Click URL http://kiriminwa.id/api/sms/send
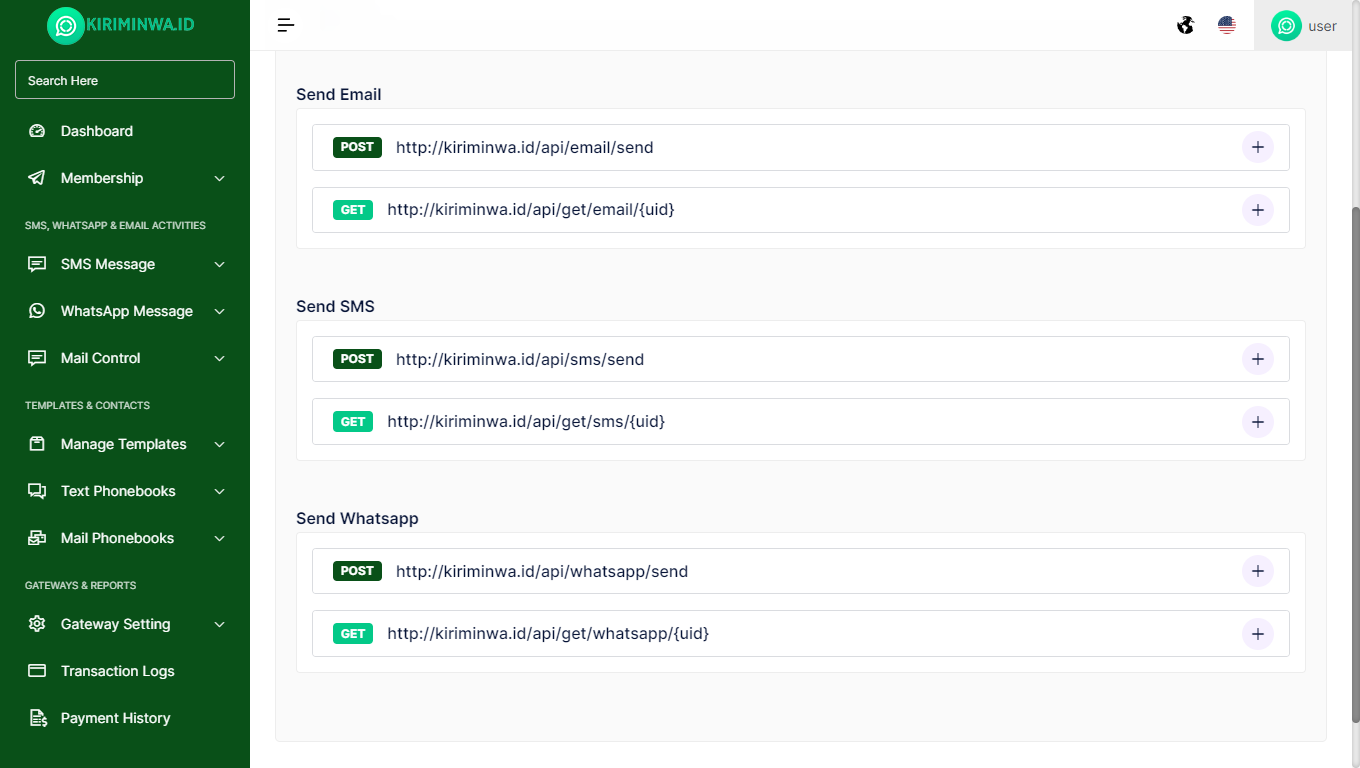The height and width of the screenshot is (768, 1360). 520,360
